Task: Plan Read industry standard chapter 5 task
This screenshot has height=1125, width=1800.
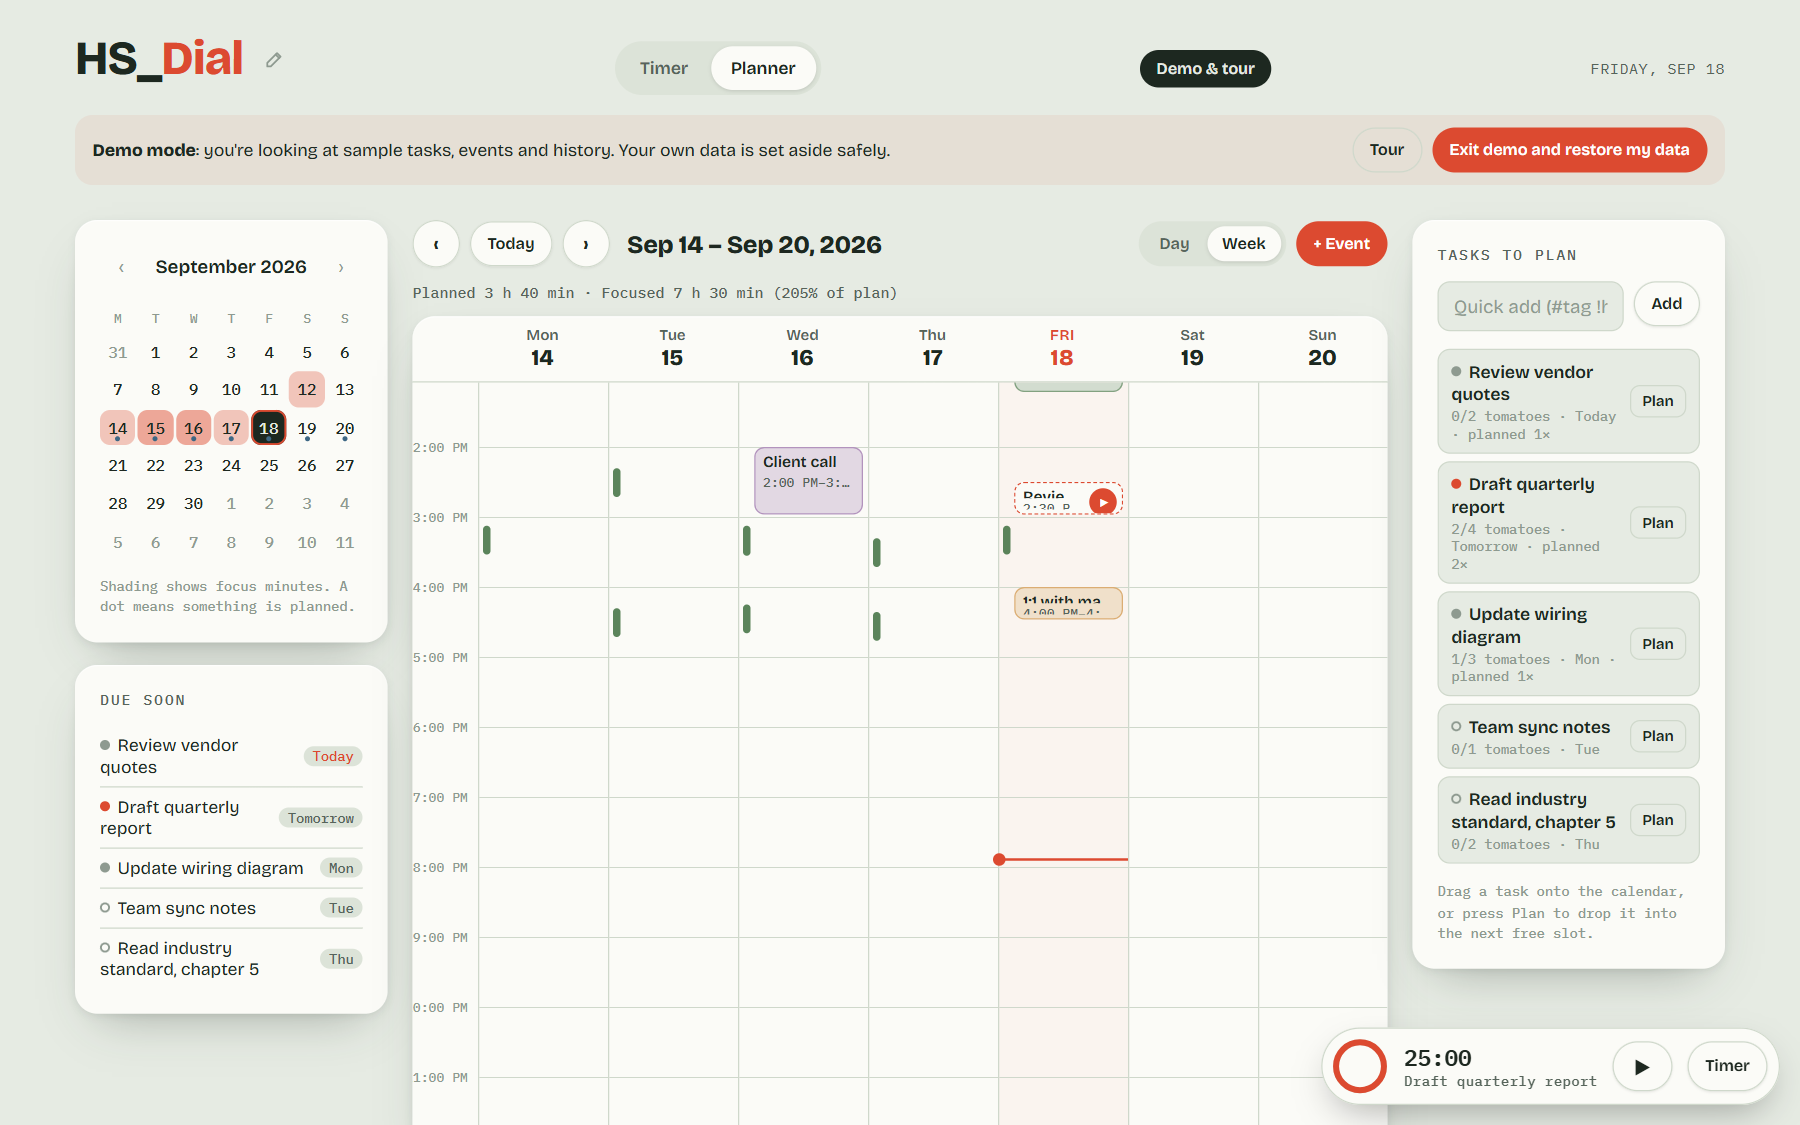Action: [x=1657, y=820]
